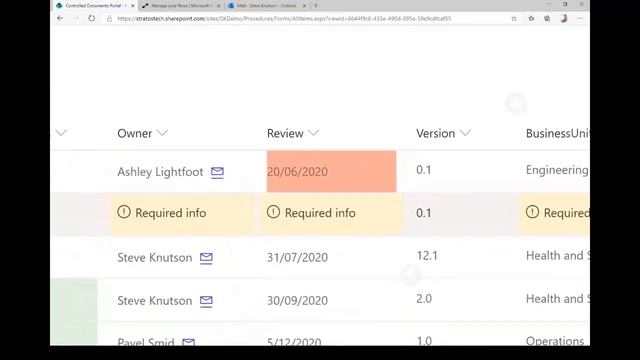Open the browser profile avatar
The height and width of the screenshot is (360, 640).
pos(564,18)
